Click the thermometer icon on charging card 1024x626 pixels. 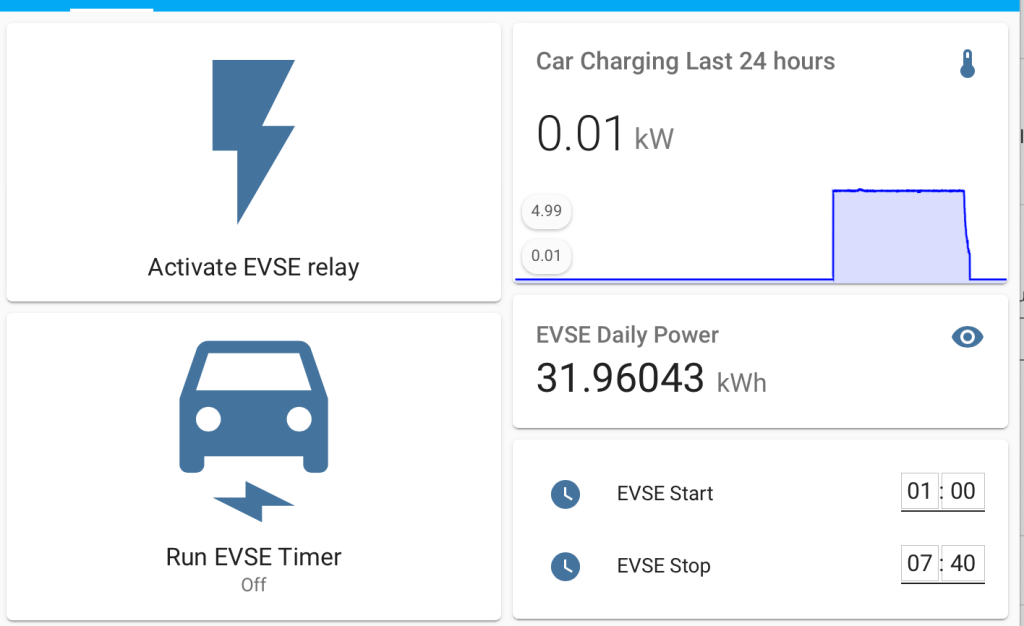click(966, 64)
